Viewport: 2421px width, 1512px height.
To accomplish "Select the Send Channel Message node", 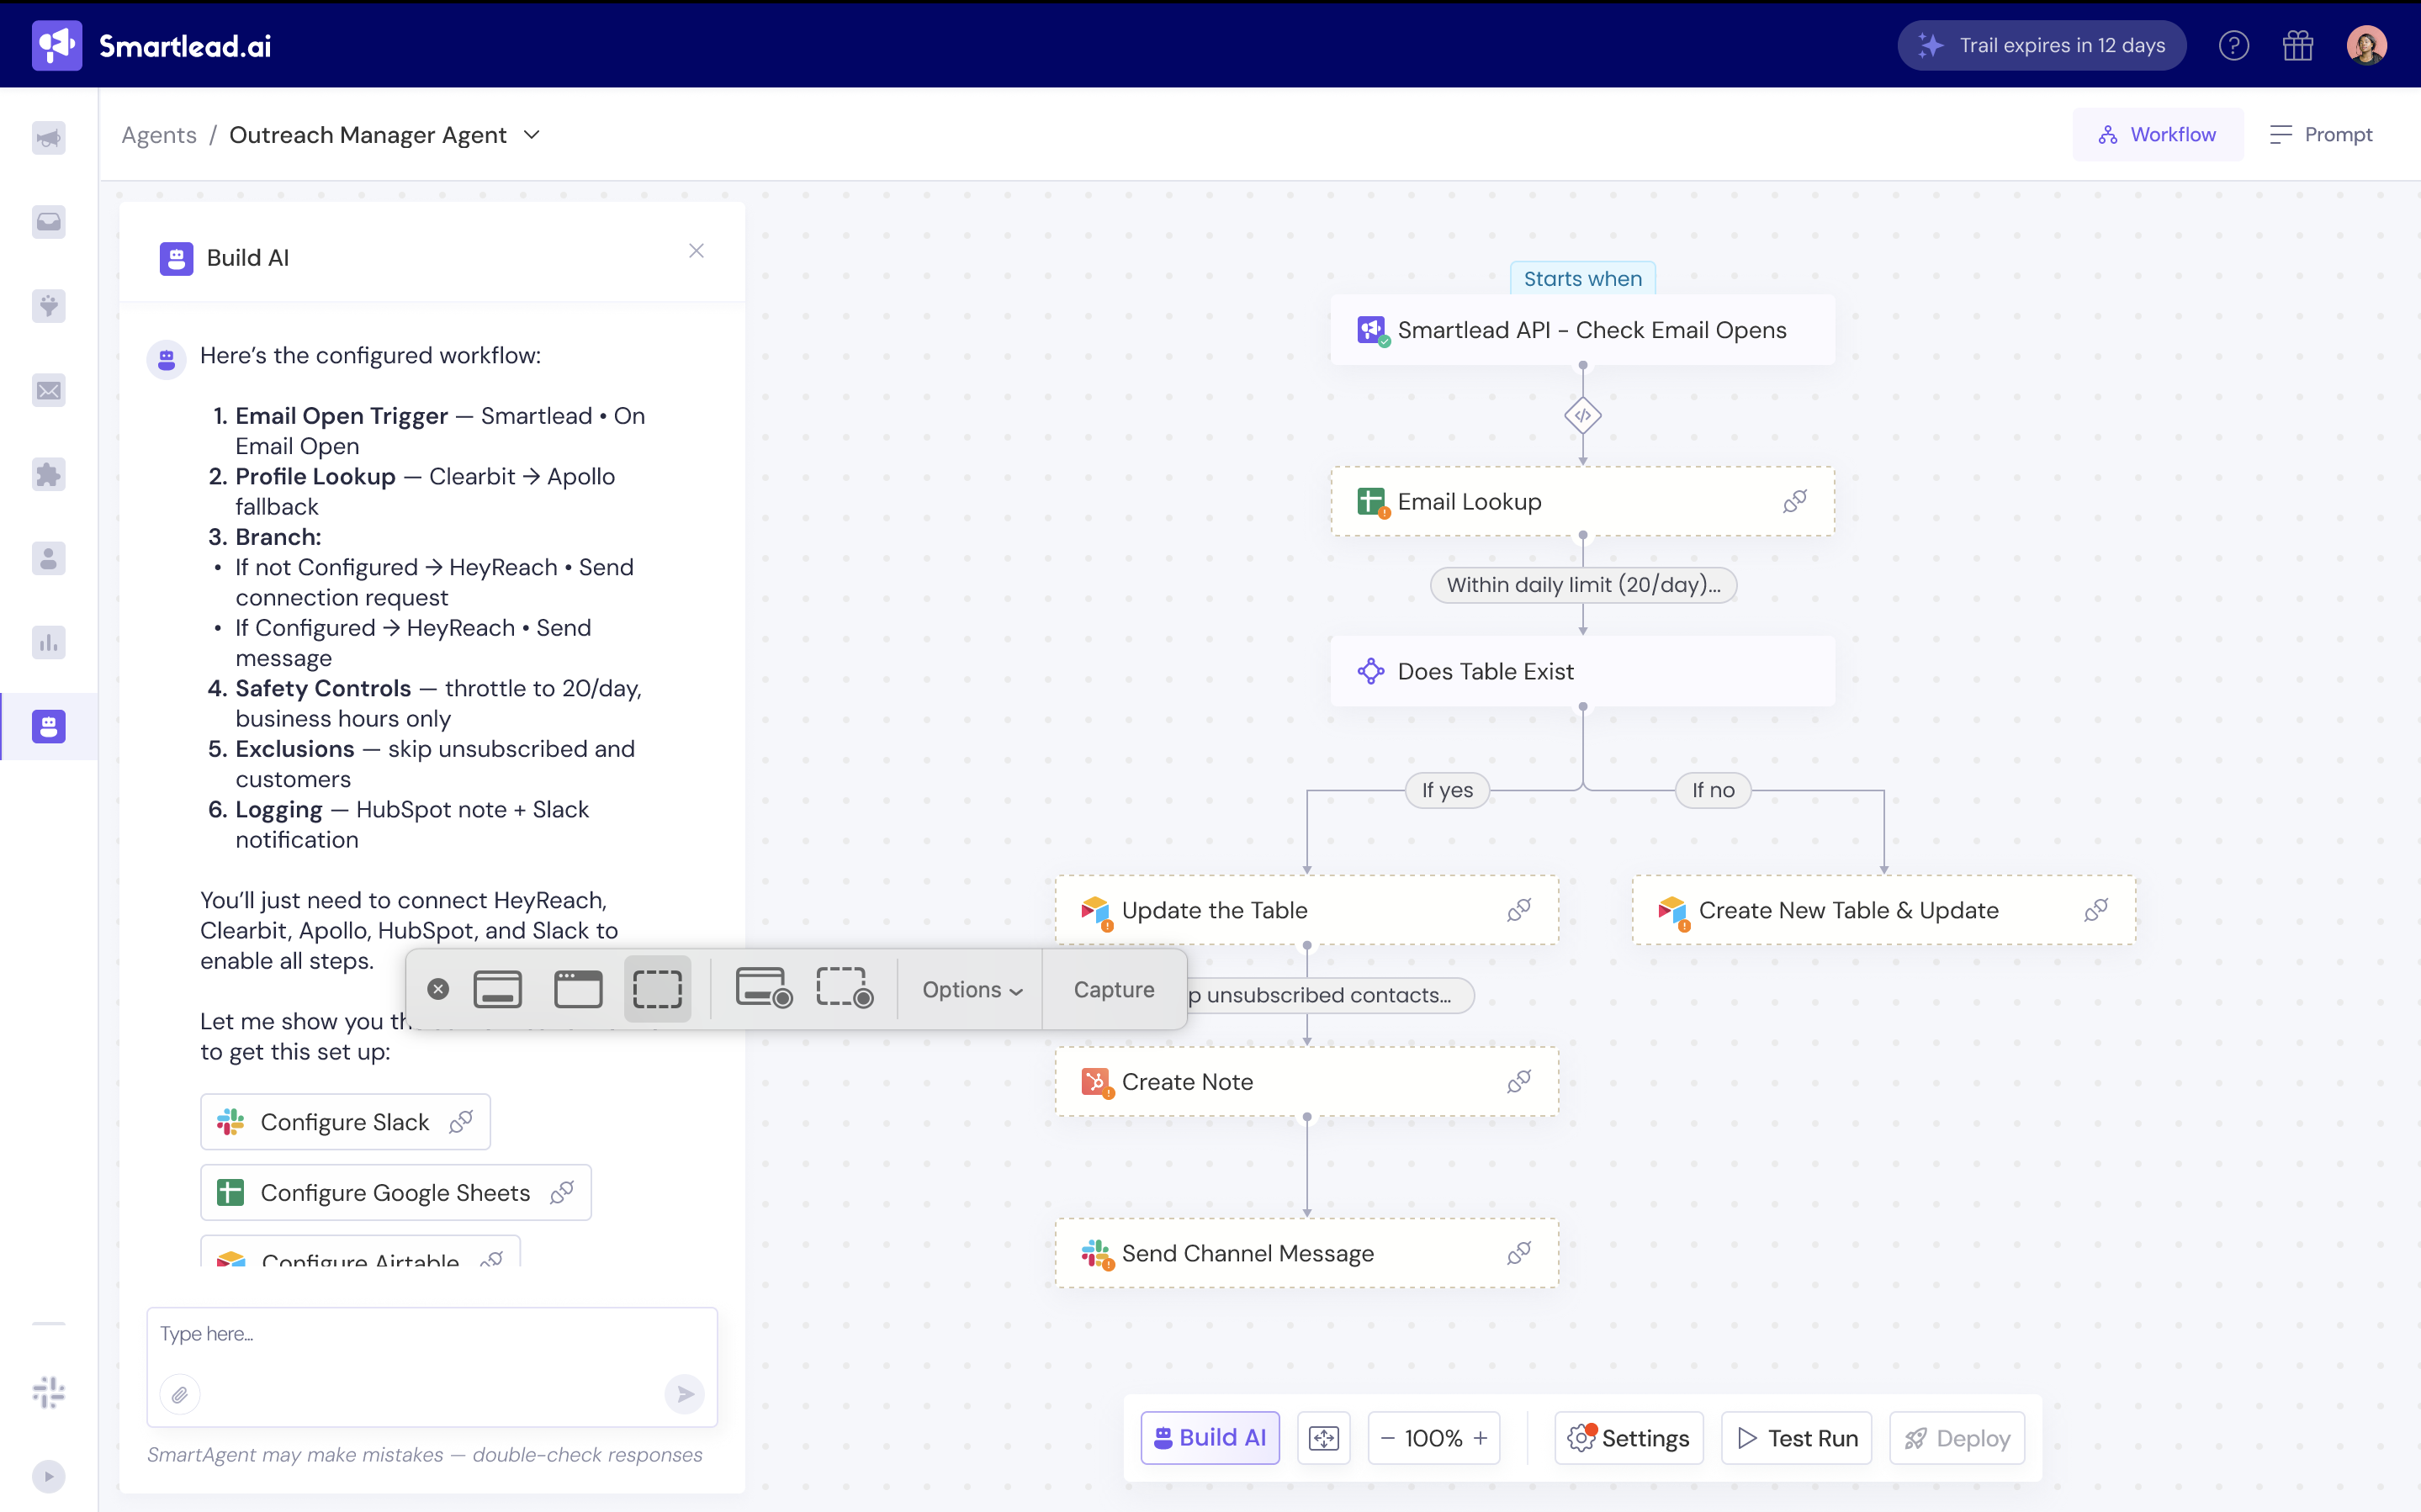I will point(1307,1253).
